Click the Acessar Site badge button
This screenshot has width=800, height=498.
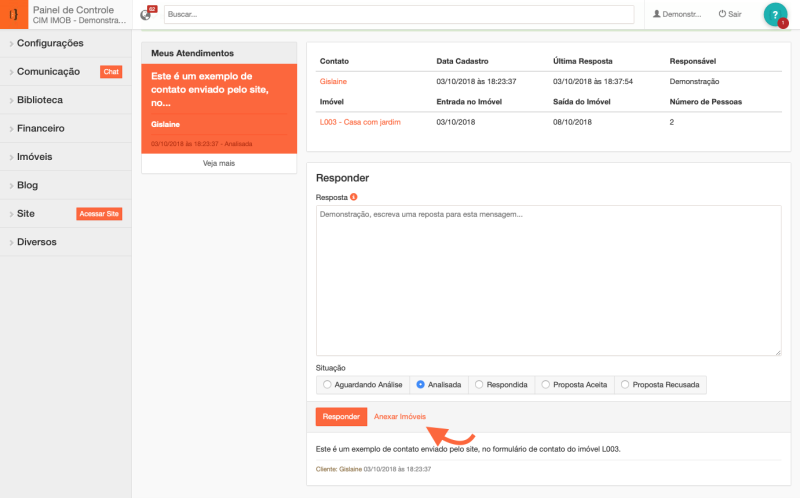click(99, 214)
